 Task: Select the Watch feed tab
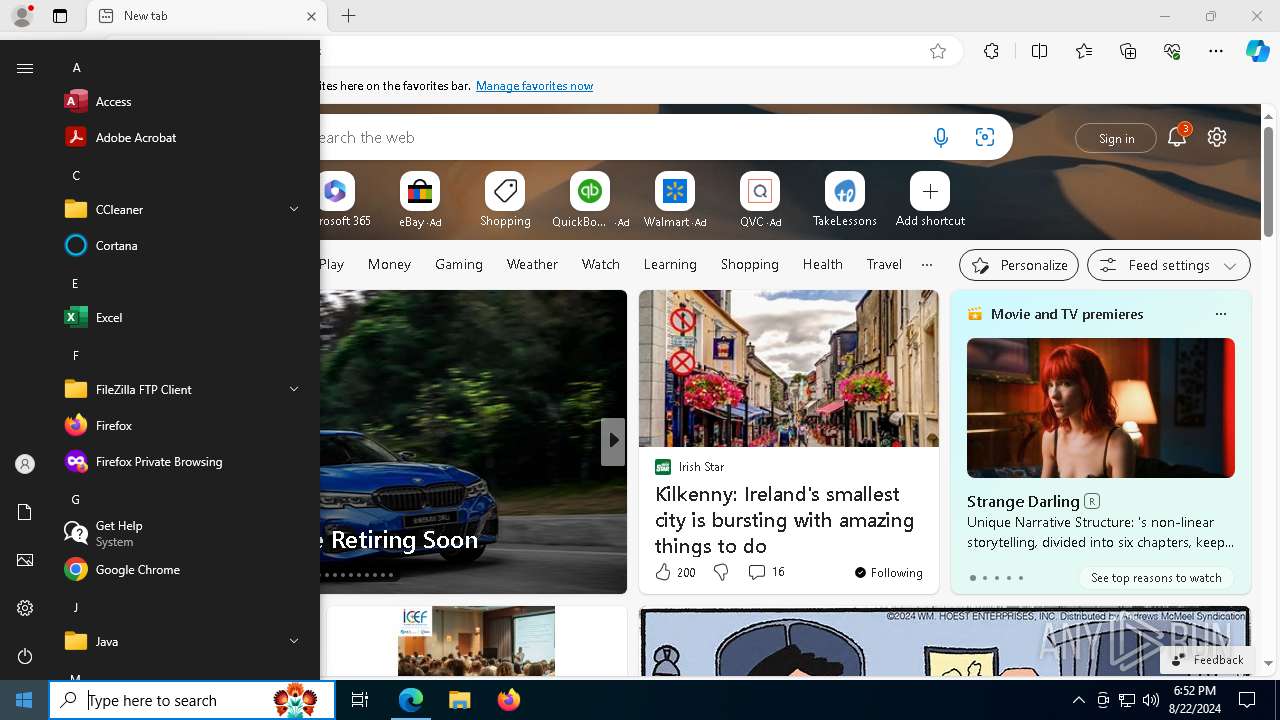(601, 264)
